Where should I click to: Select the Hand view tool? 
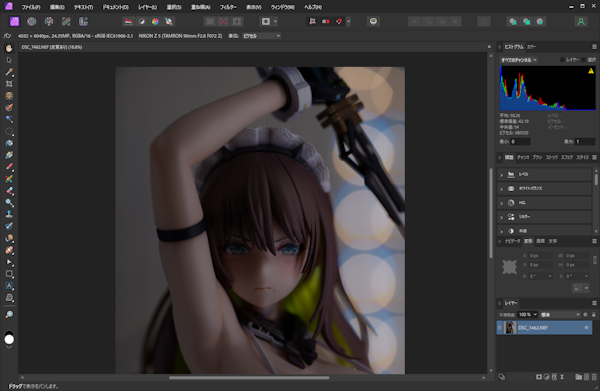click(x=9, y=48)
